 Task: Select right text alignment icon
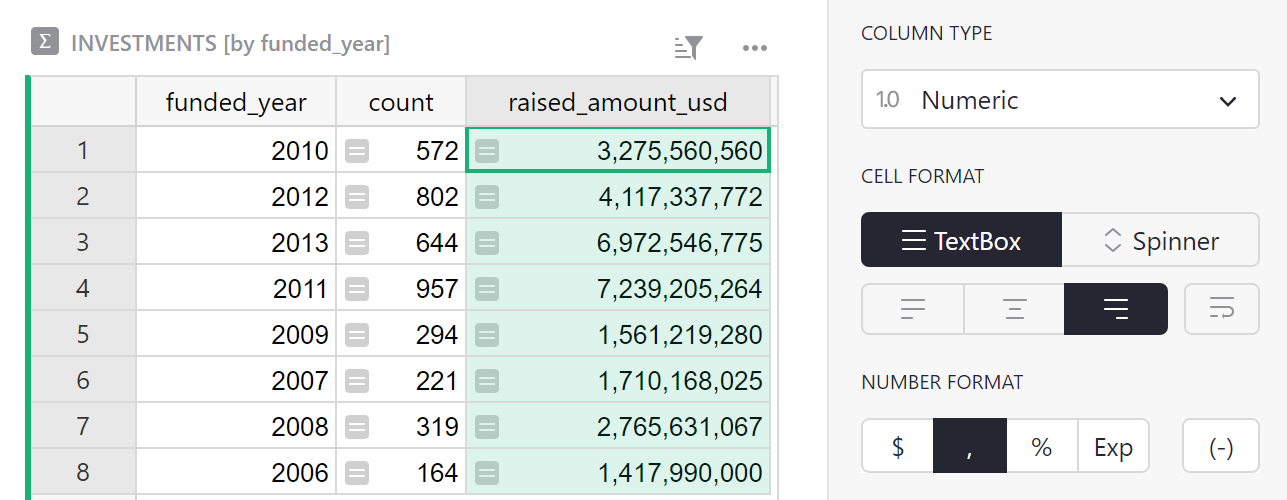point(1115,309)
